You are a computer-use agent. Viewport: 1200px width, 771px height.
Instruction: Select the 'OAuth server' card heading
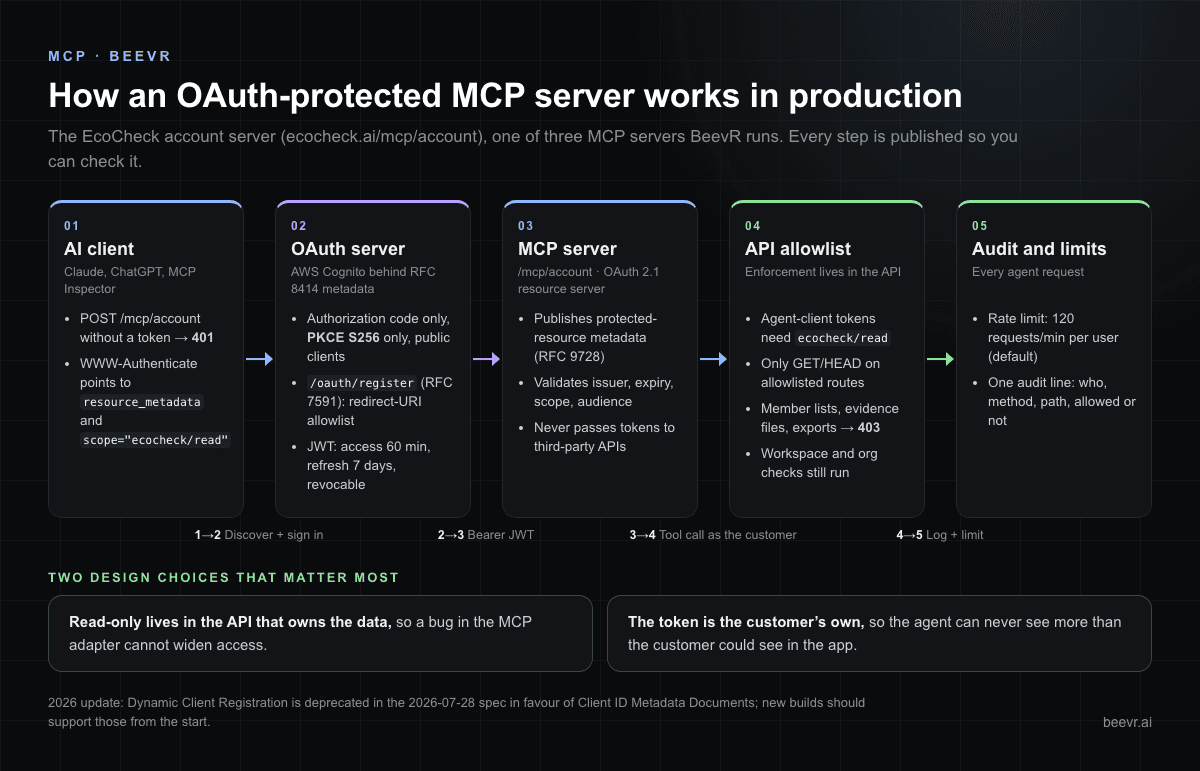[348, 249]
